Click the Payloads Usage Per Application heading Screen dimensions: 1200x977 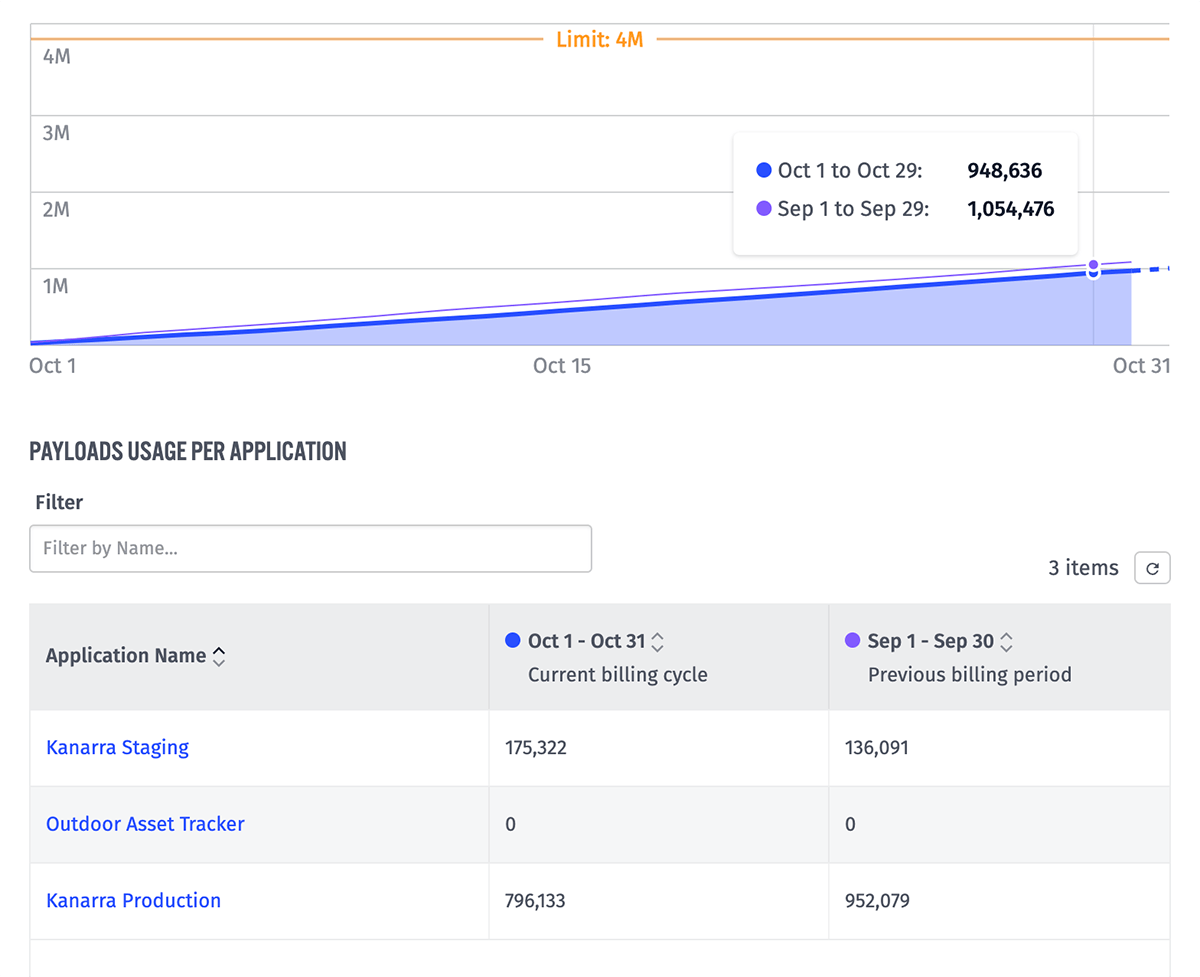click(x=188, y=451)
